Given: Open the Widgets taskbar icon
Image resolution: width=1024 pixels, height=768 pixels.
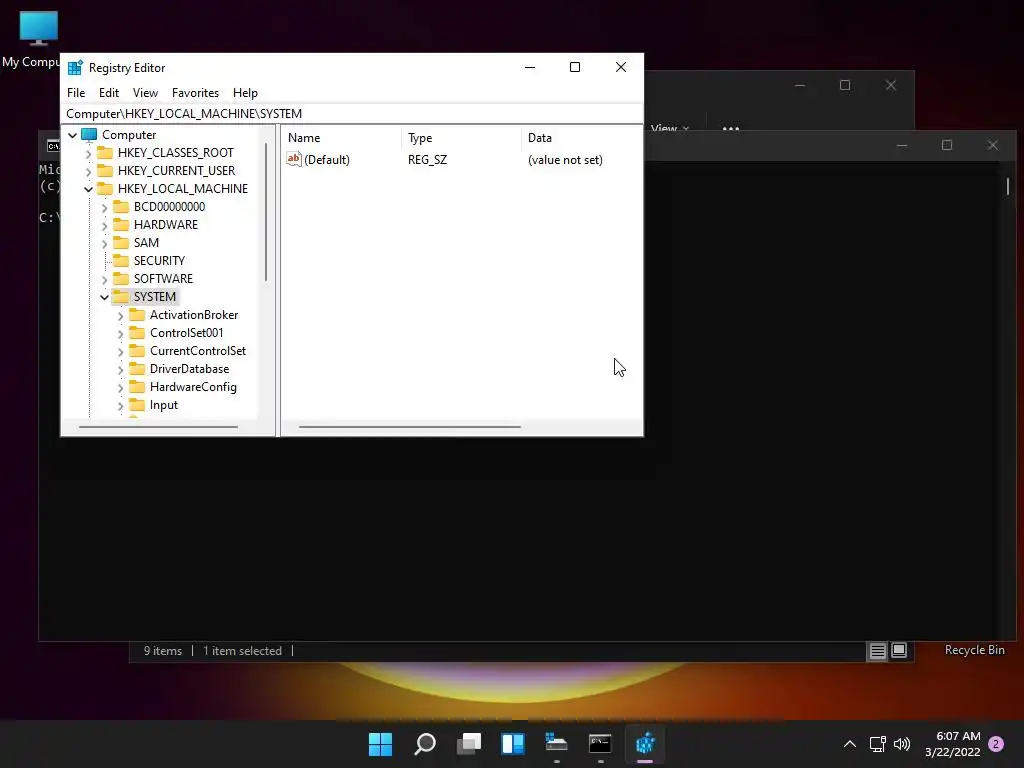Looking at the screenshot, I should pyautogui.click(x=513, y=743).
